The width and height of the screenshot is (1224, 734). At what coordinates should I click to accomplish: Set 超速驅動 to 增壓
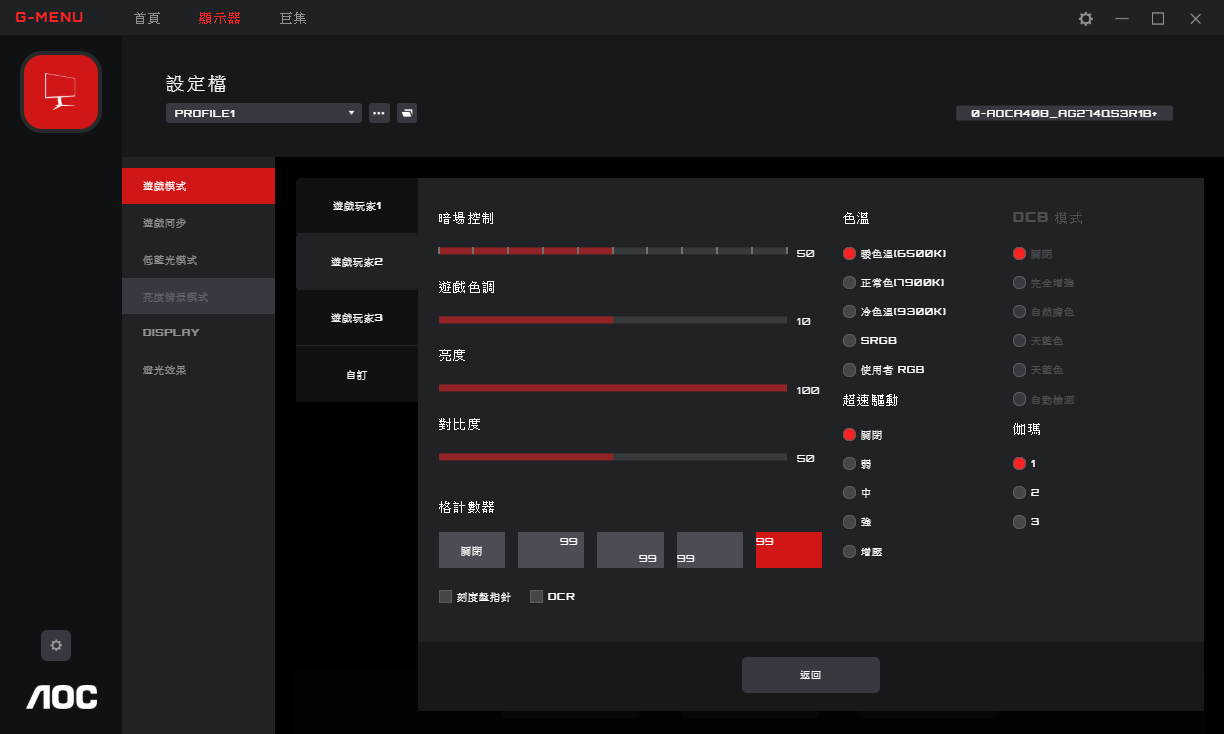point(850,552)
